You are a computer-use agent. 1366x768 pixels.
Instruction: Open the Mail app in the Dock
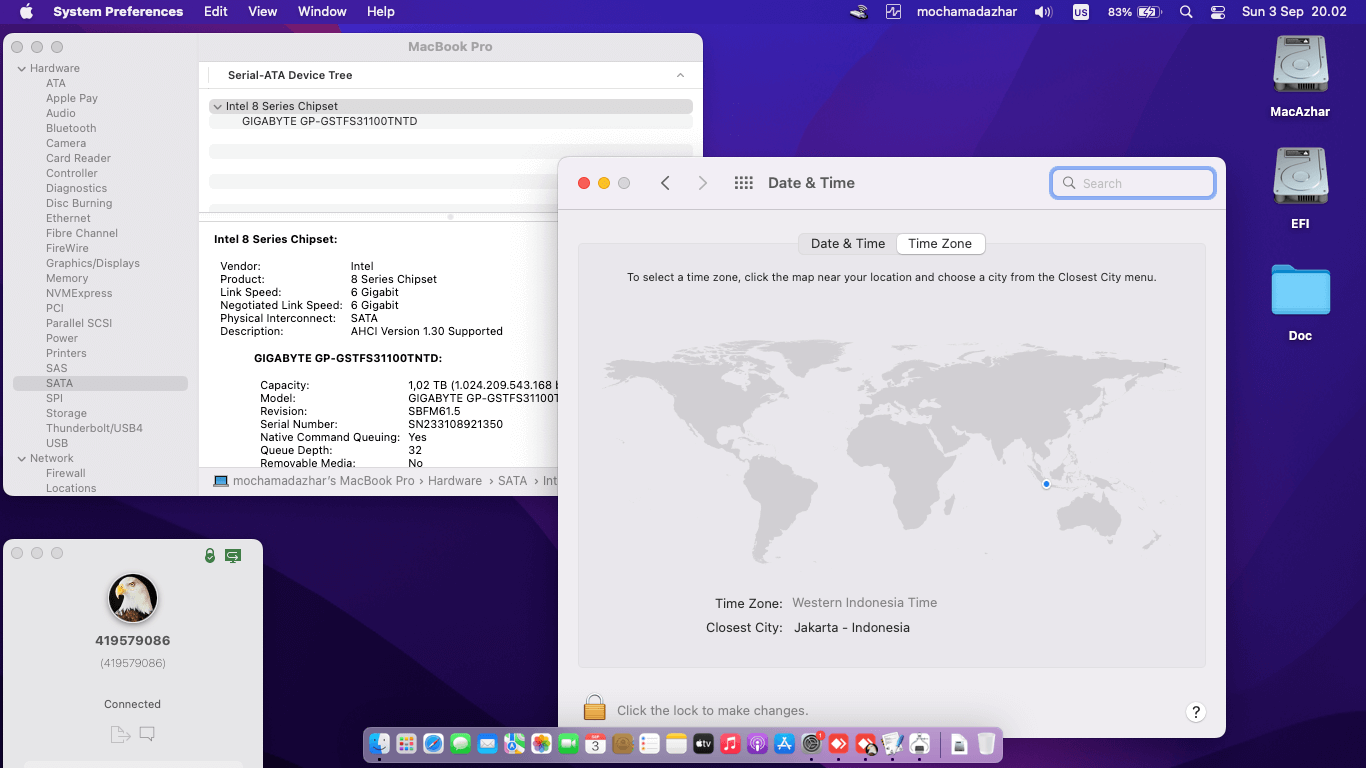point(487,744)
